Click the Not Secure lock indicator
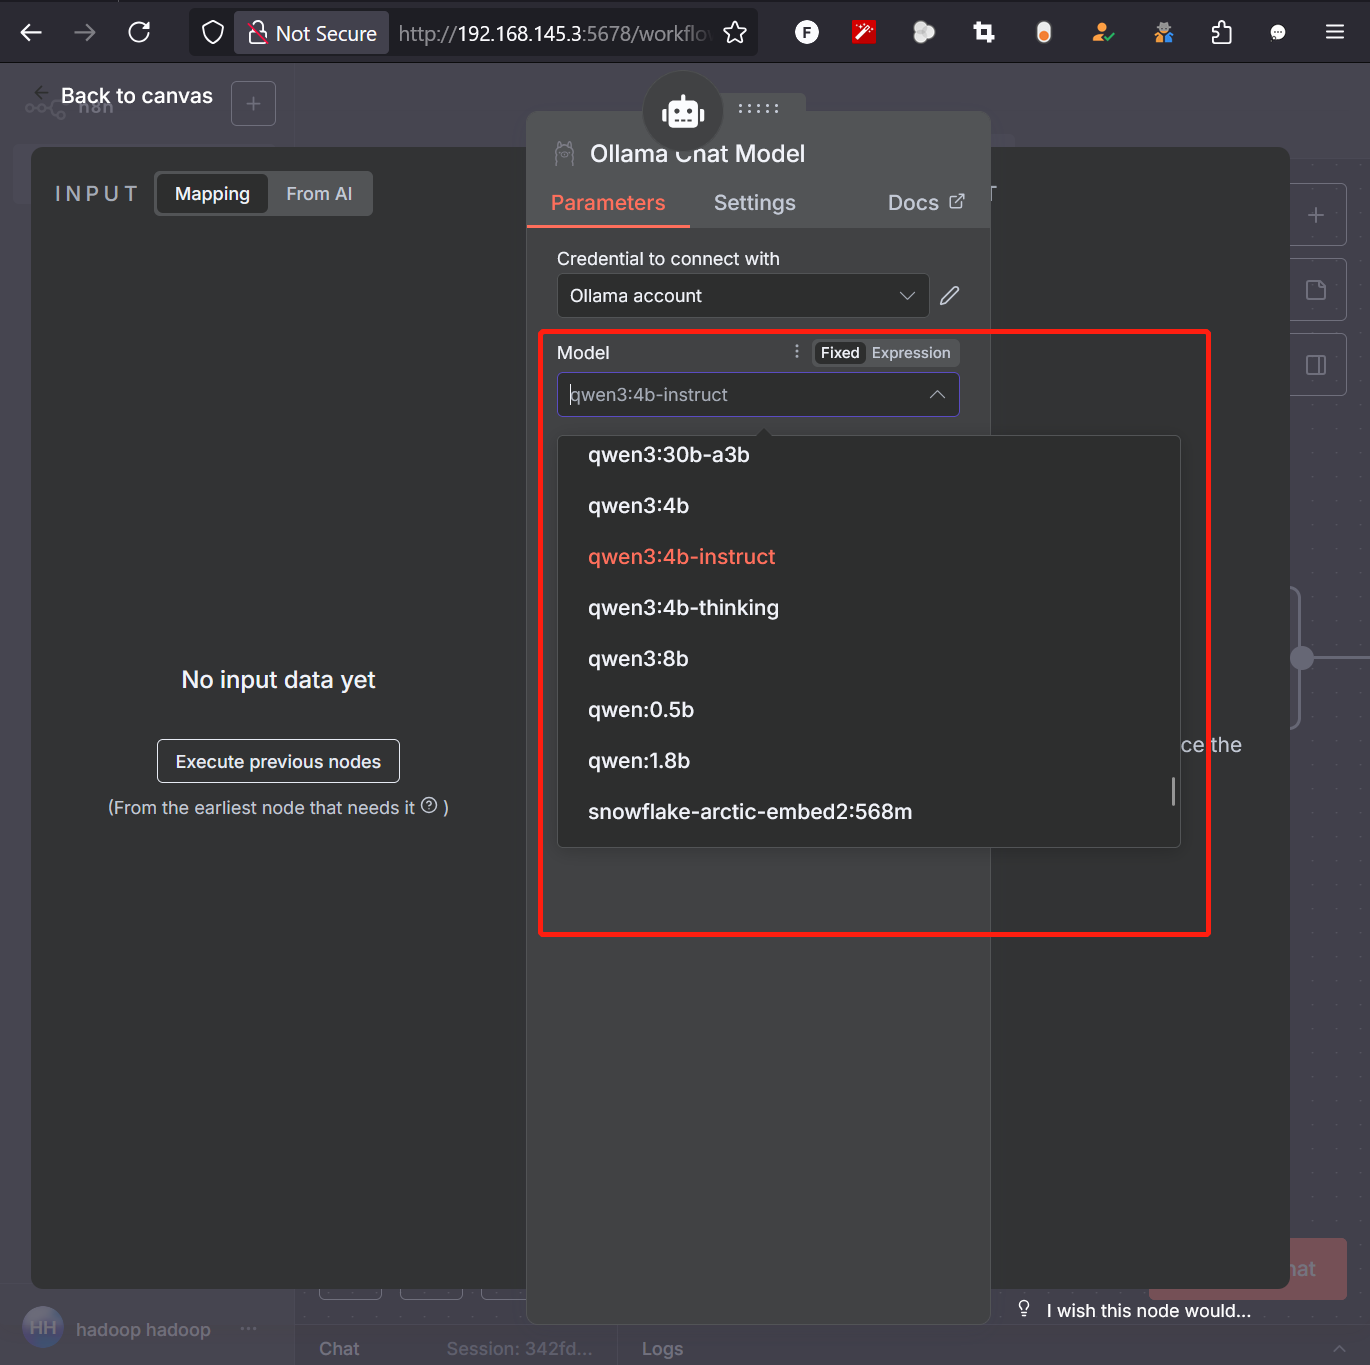Viewport: 1370px width, 1365px height. pyautogui.click(x=312, y=33)
